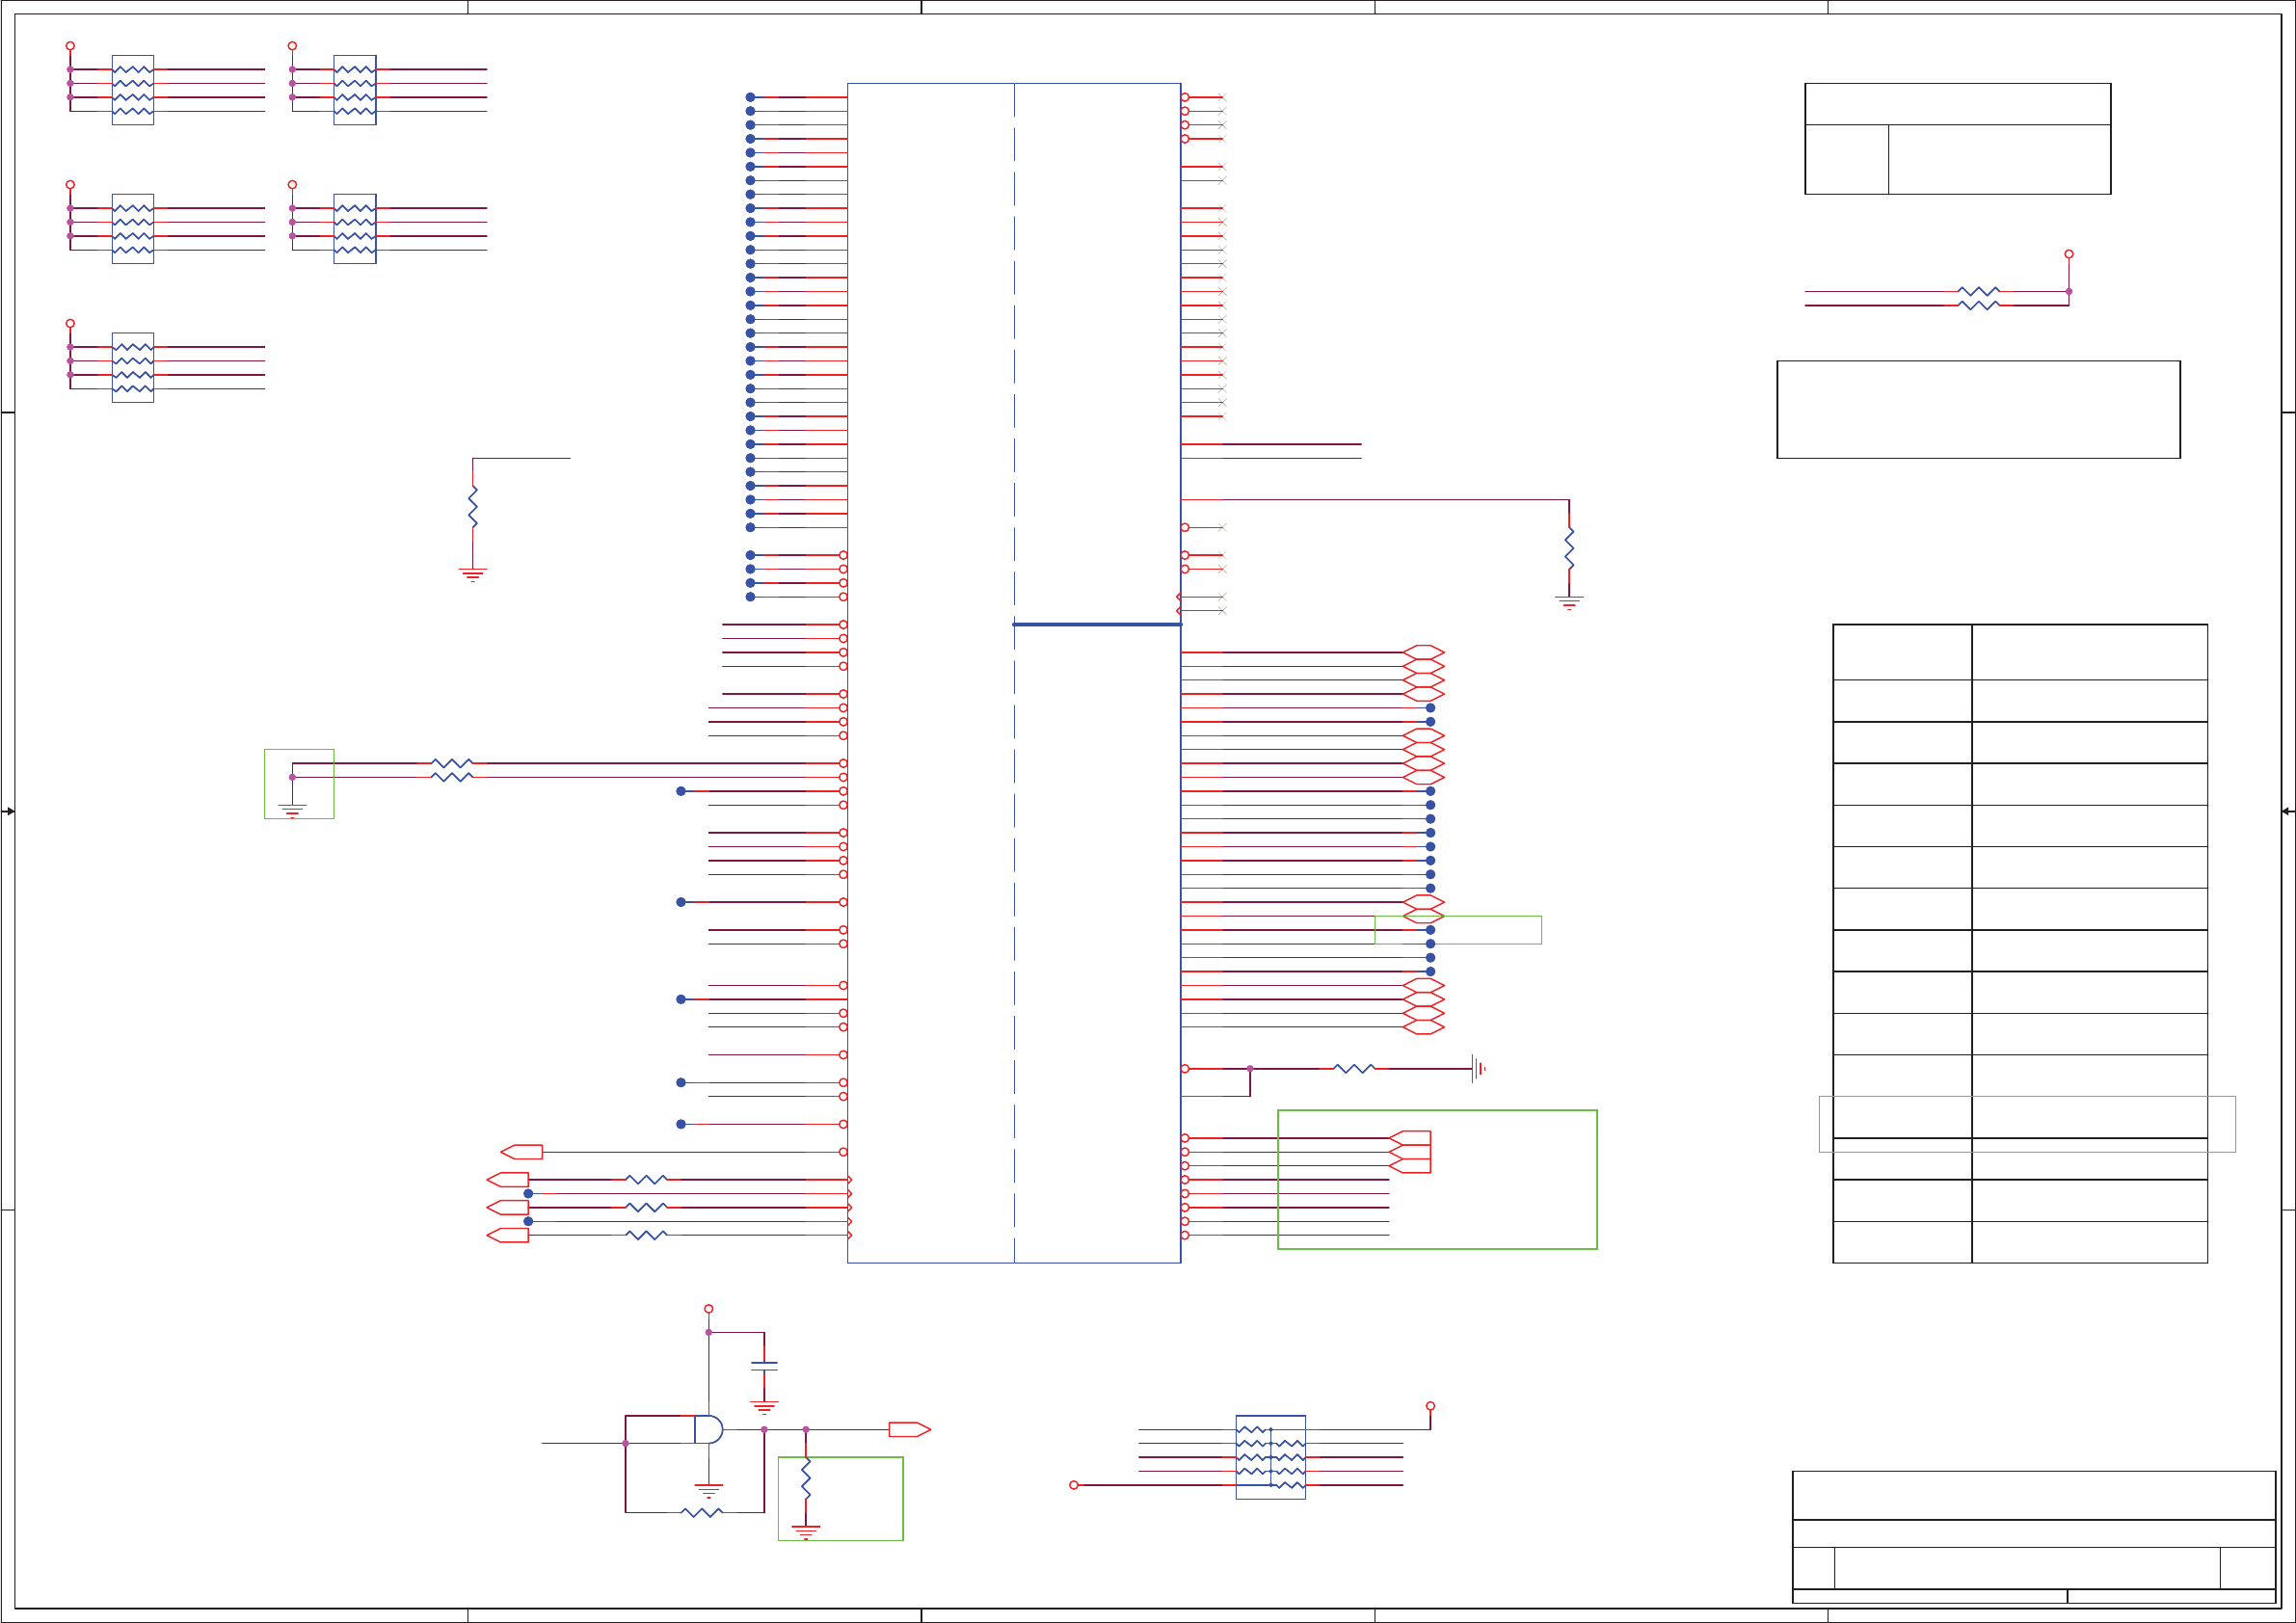Select the capacitor above the AND gate
Image resolution: width=2296 pixels, height=1623 pixels.
(764, 1365)
